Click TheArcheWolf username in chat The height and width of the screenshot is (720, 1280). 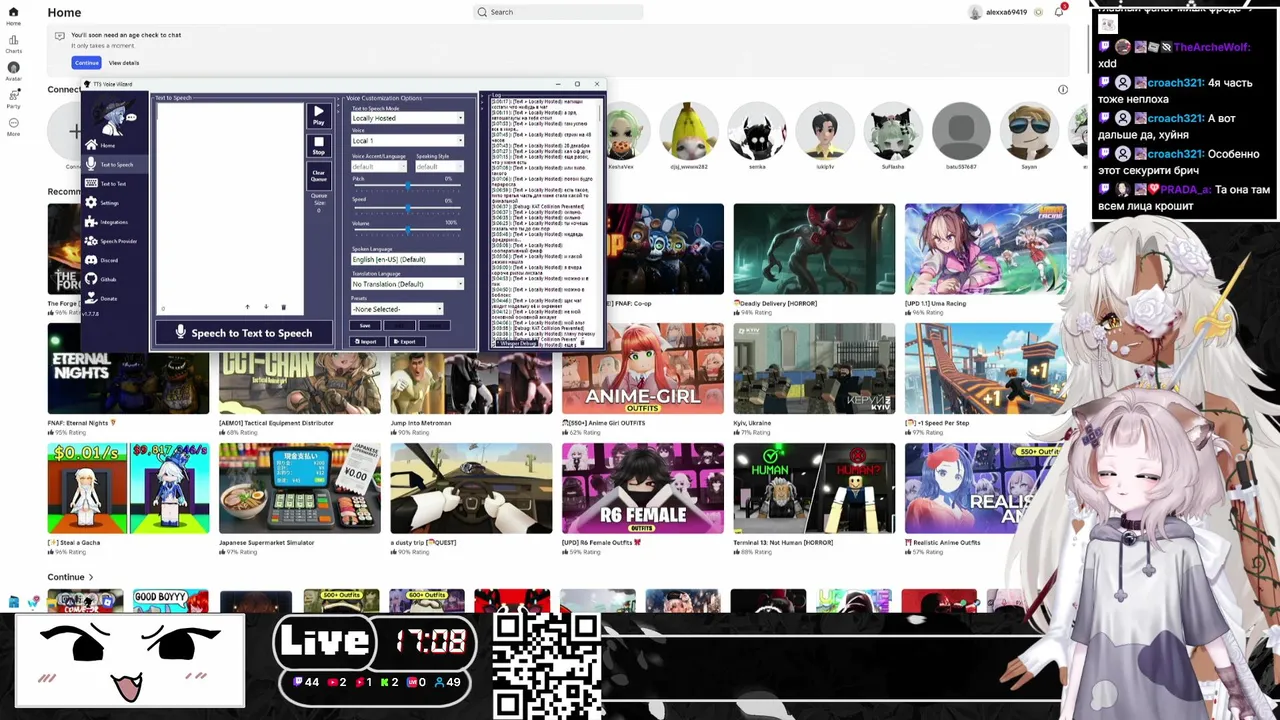pos(1211,47)
